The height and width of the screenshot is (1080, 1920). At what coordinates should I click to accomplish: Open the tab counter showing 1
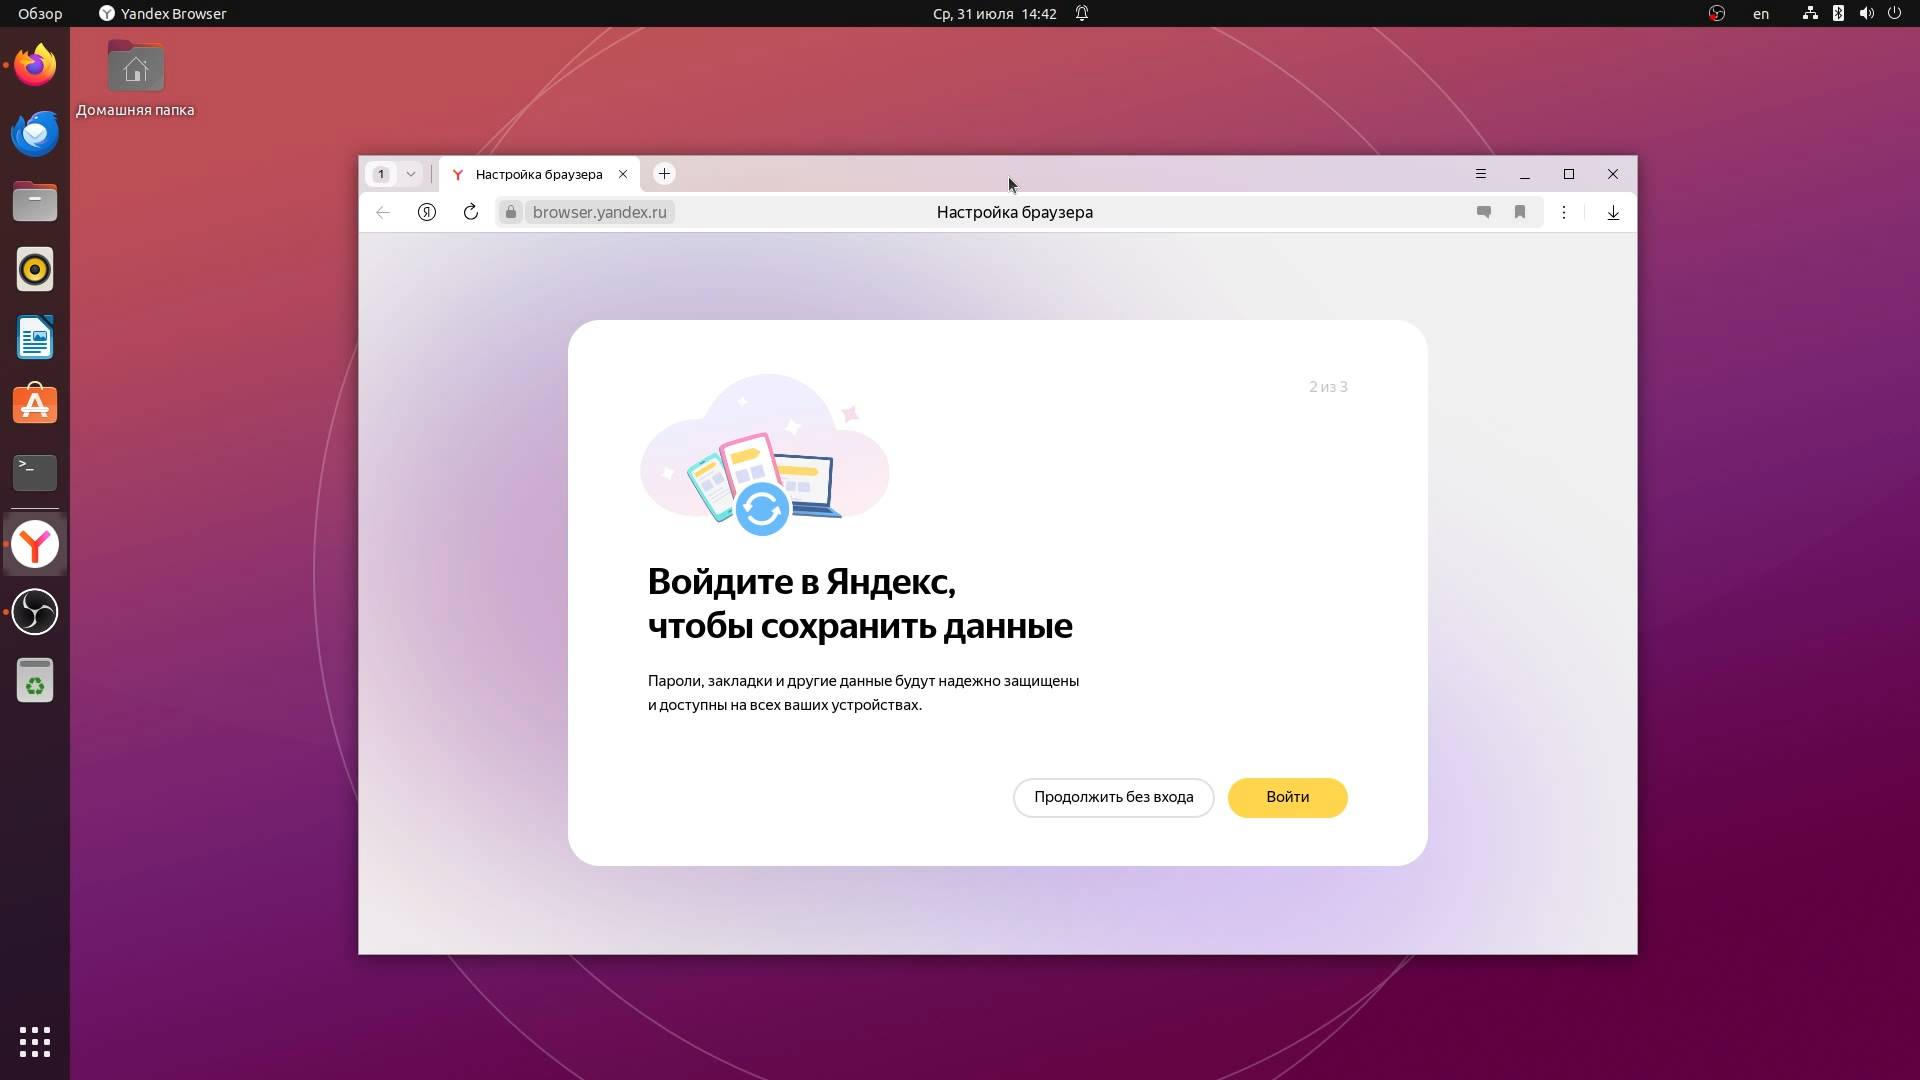pos(381,174)
